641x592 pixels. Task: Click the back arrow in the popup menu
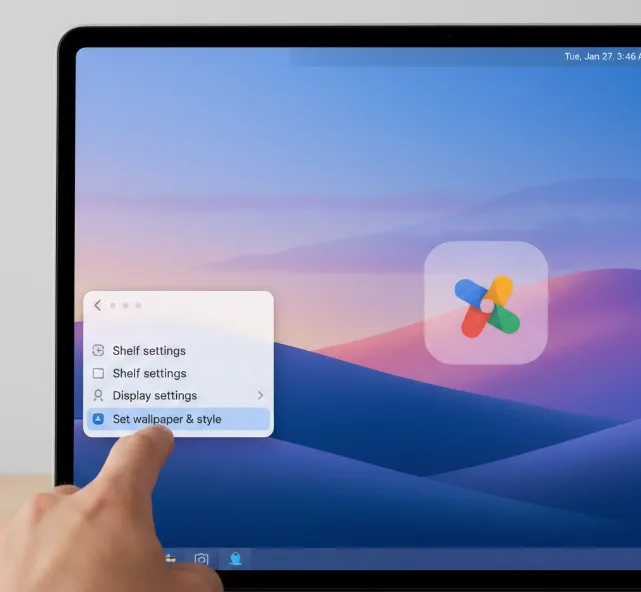click(x=97, y=305)
